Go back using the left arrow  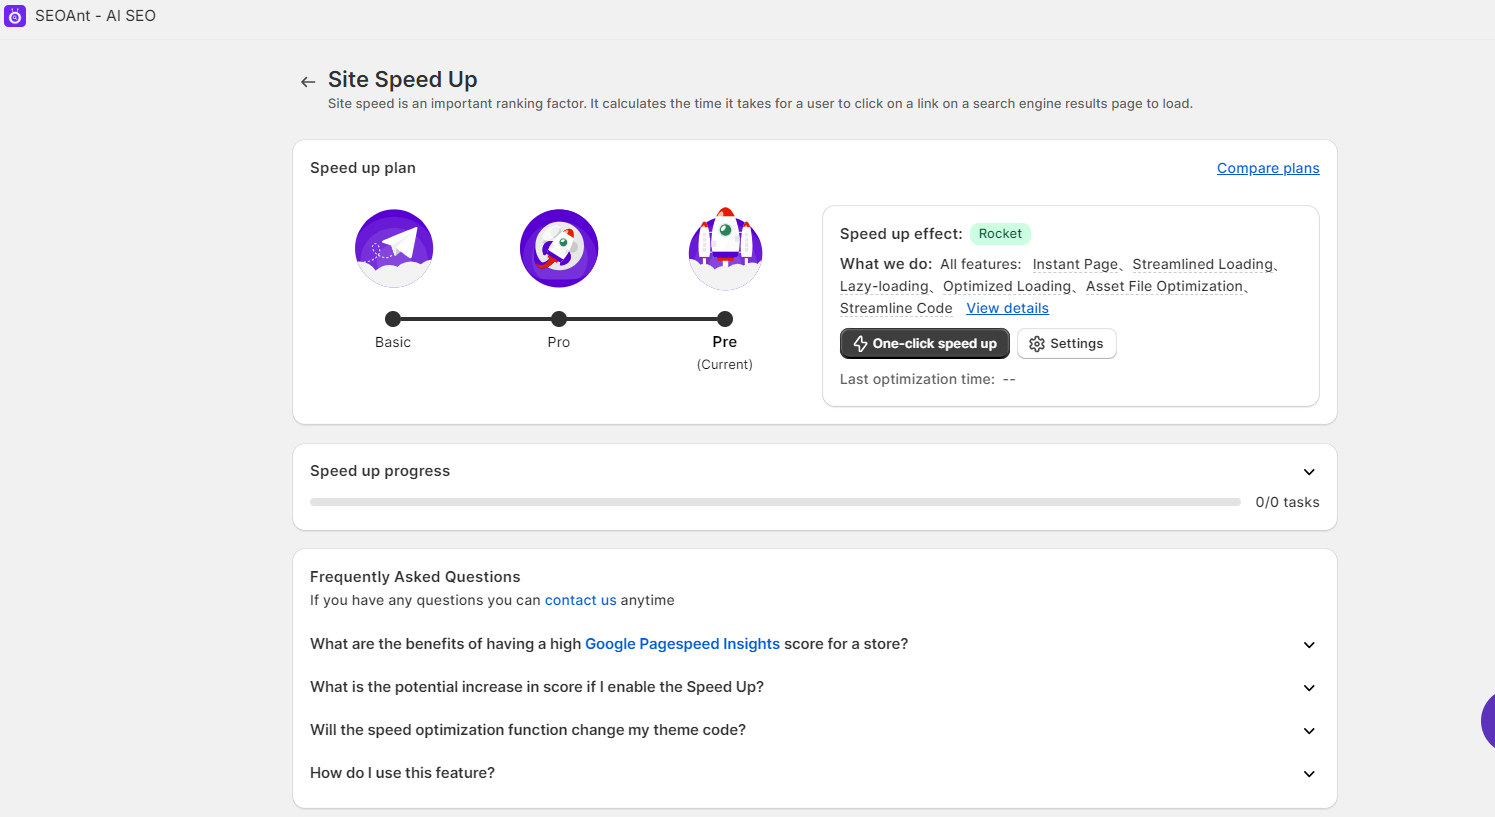(x=308, y=82)
